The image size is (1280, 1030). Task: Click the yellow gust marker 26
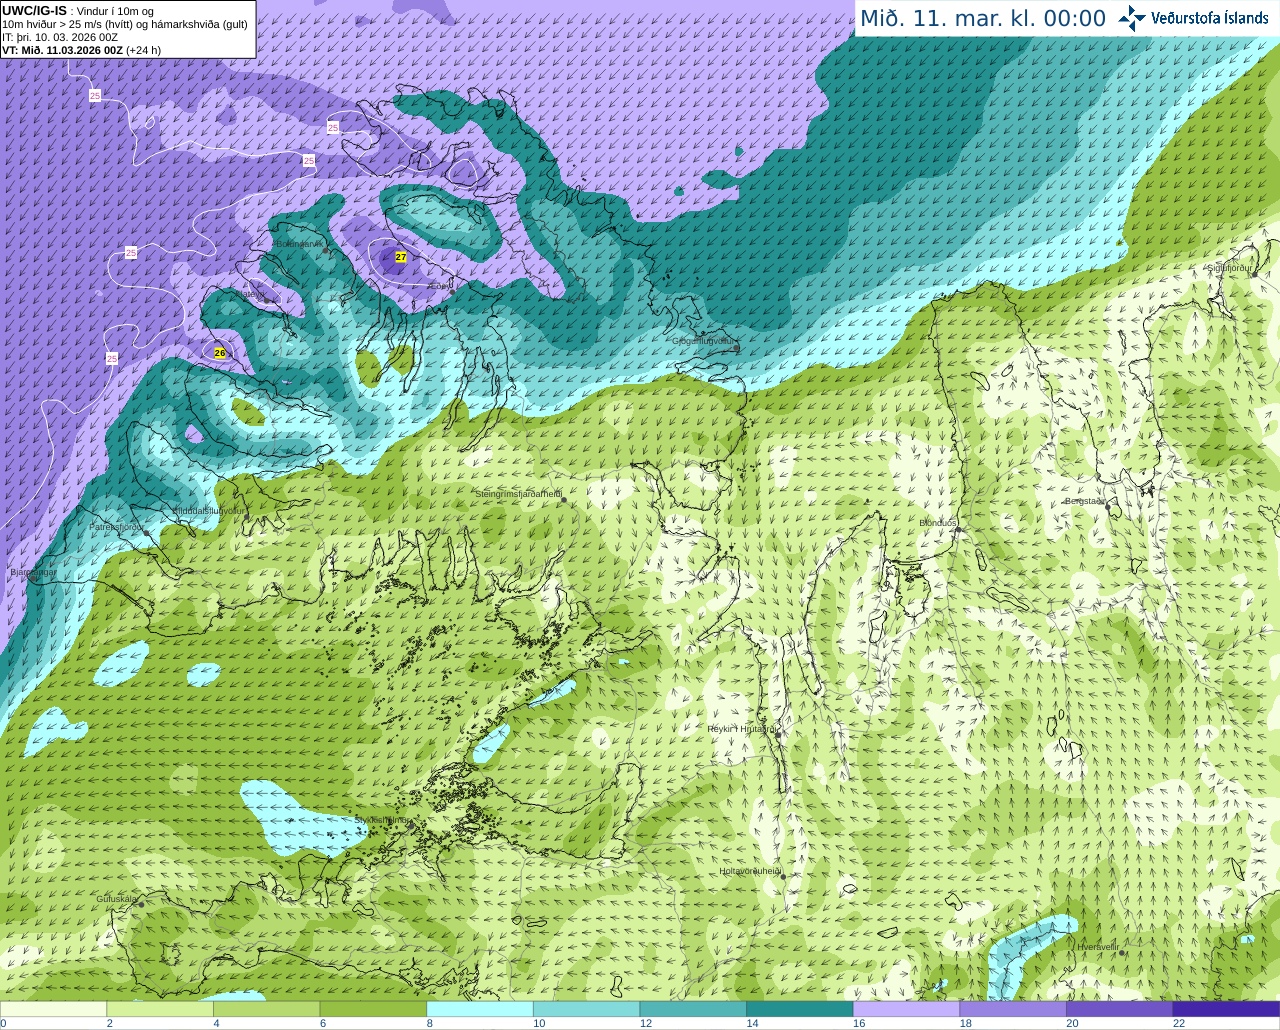click(220, 353)
